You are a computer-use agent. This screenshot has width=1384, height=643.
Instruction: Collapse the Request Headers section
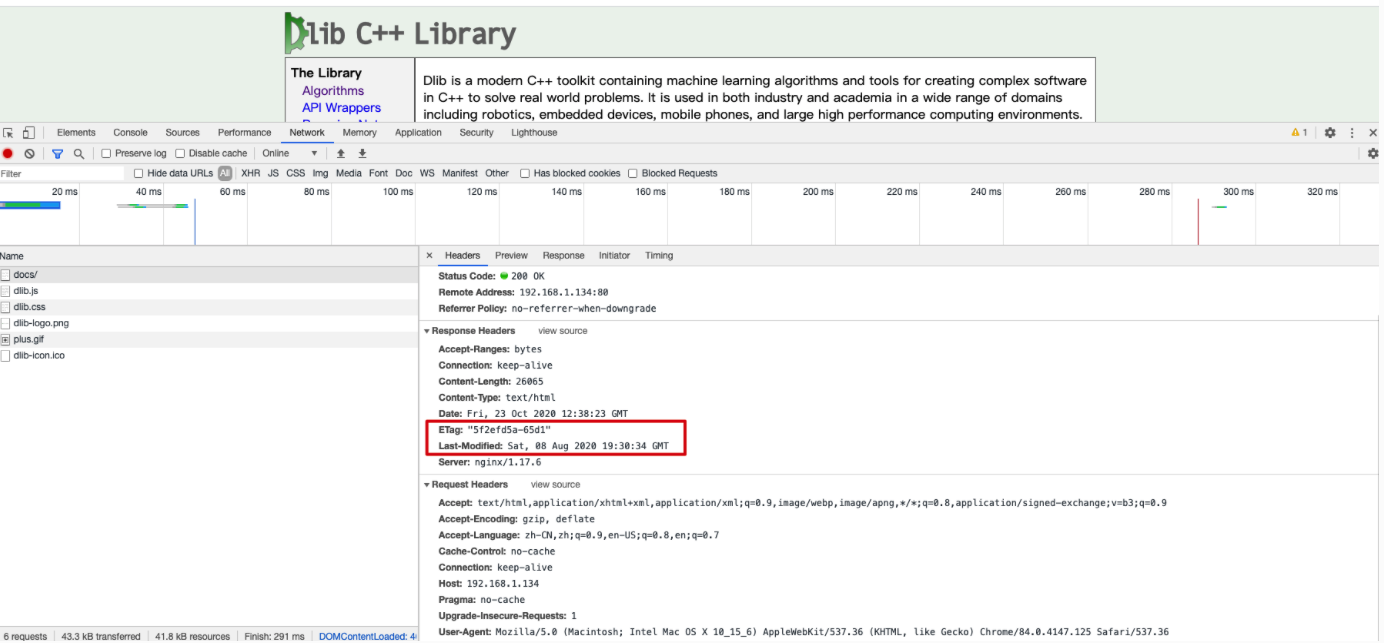(x=428, y=485)
